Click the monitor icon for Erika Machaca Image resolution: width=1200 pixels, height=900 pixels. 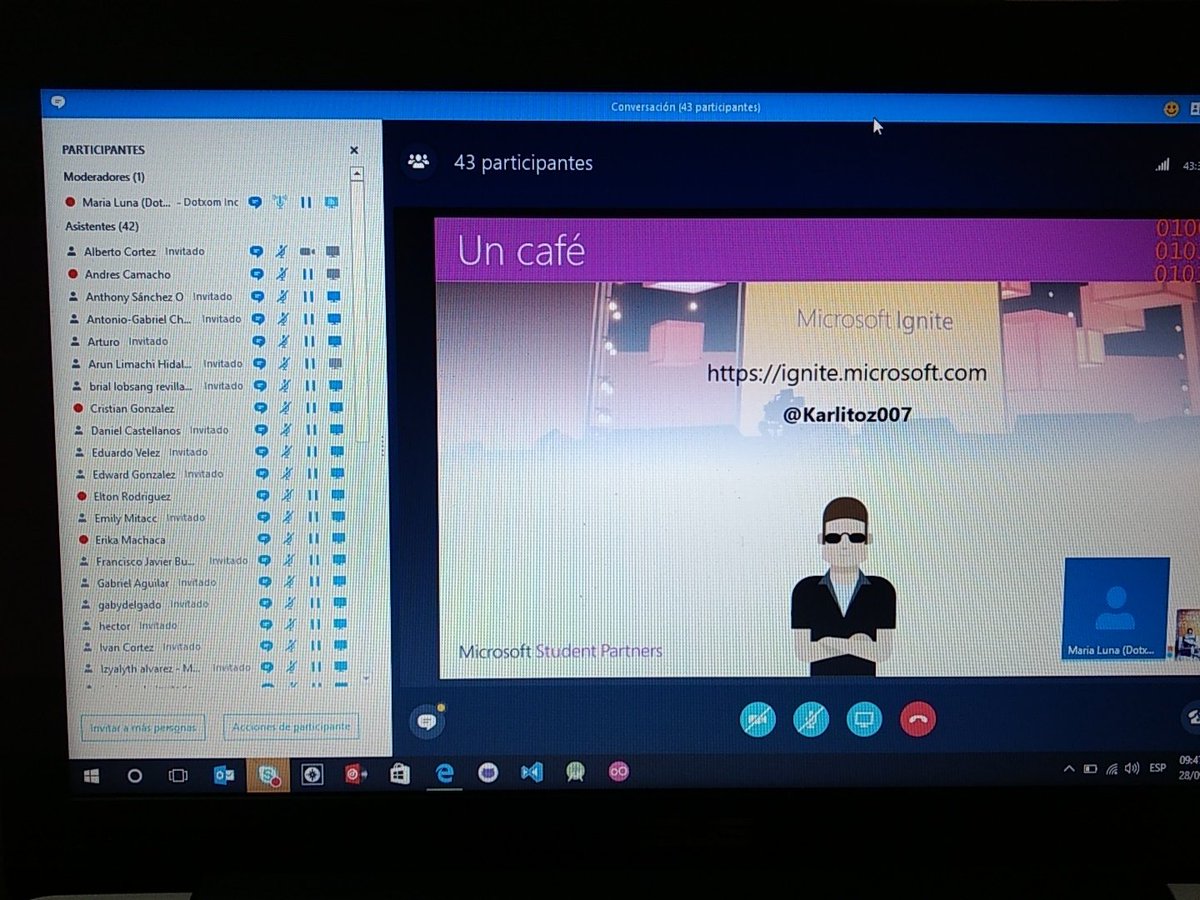pos(338,540)
